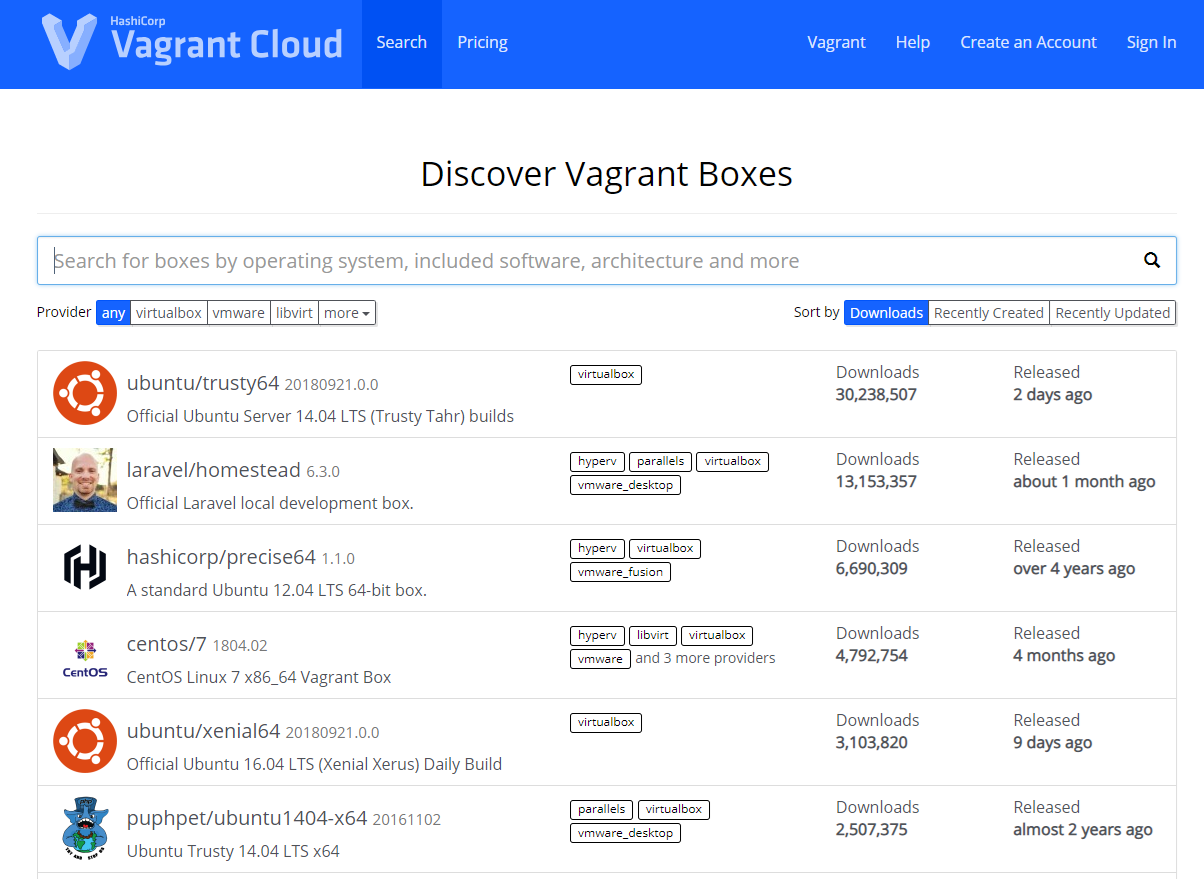1204x879 pixels.
Task: Click the magnifying glass search icon
Action: click(x=1152, y=261)
